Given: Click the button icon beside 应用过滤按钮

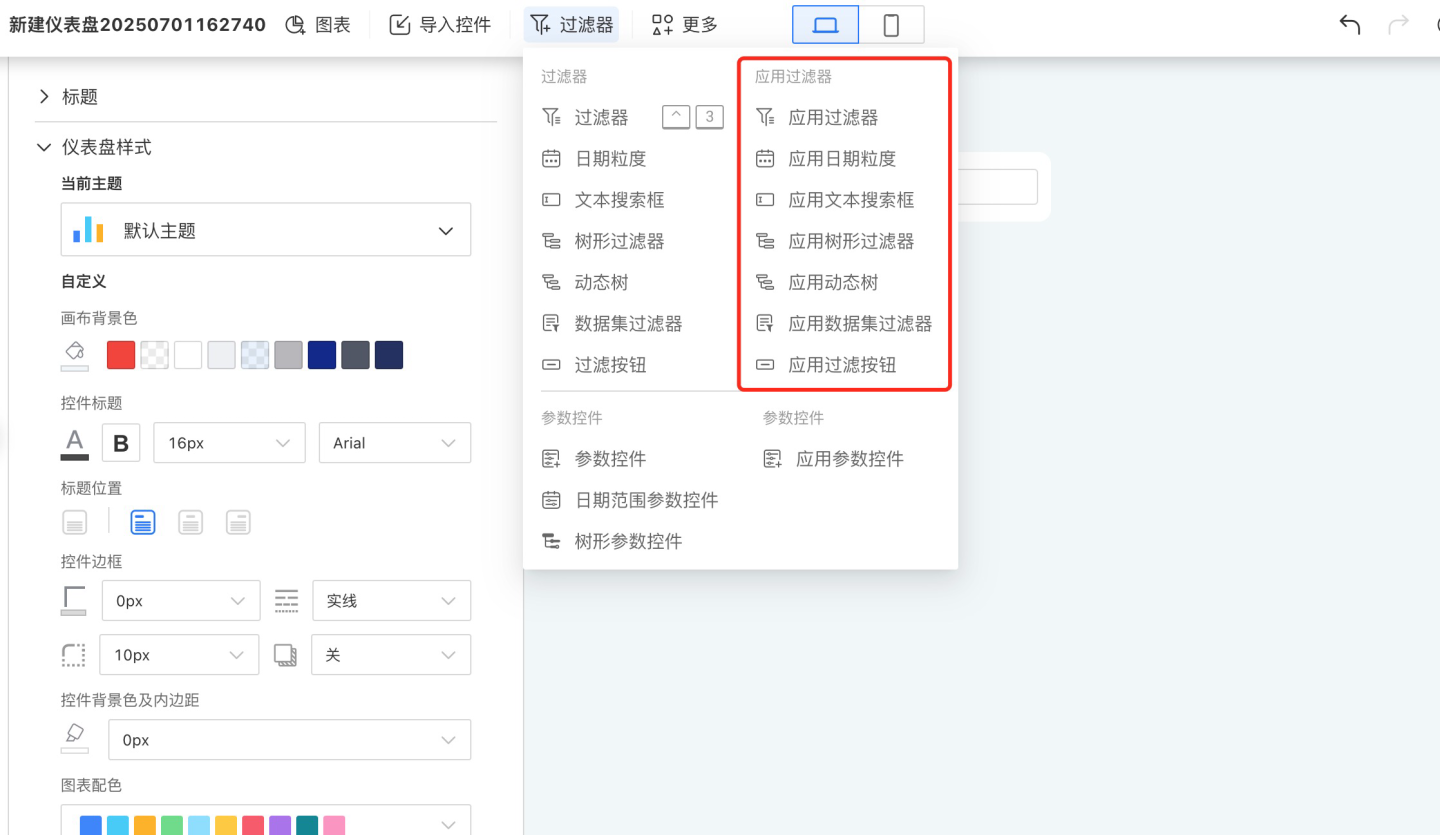Looking at the screenshot, I should (x=765, y=365).
